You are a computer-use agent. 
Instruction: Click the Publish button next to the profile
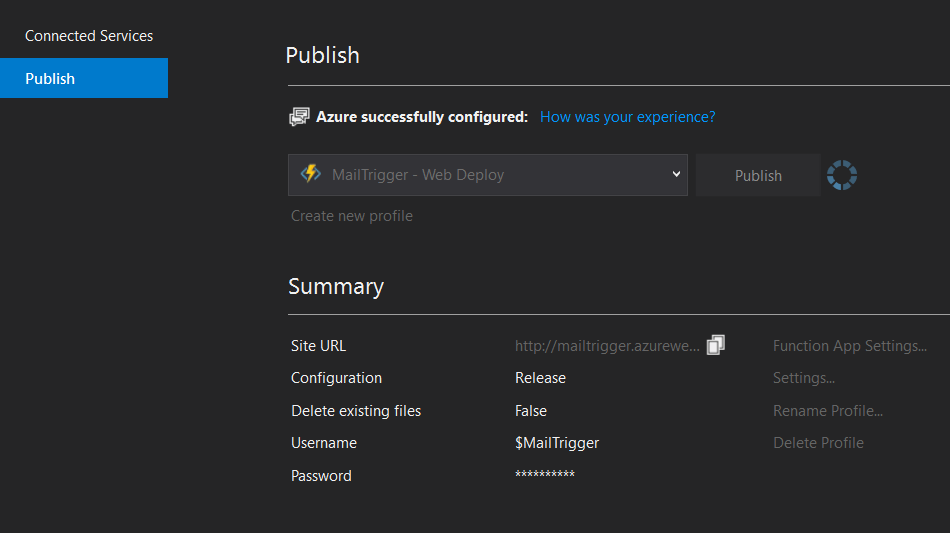(758, 175)
